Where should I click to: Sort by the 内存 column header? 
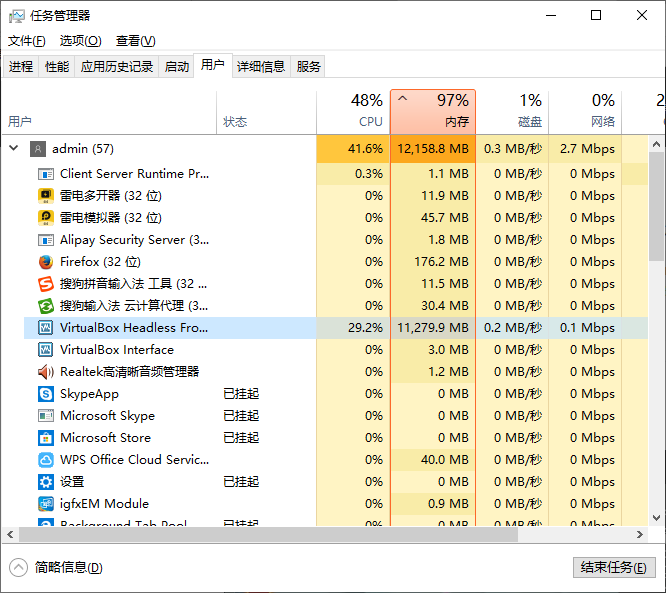[x=432, y=111]
